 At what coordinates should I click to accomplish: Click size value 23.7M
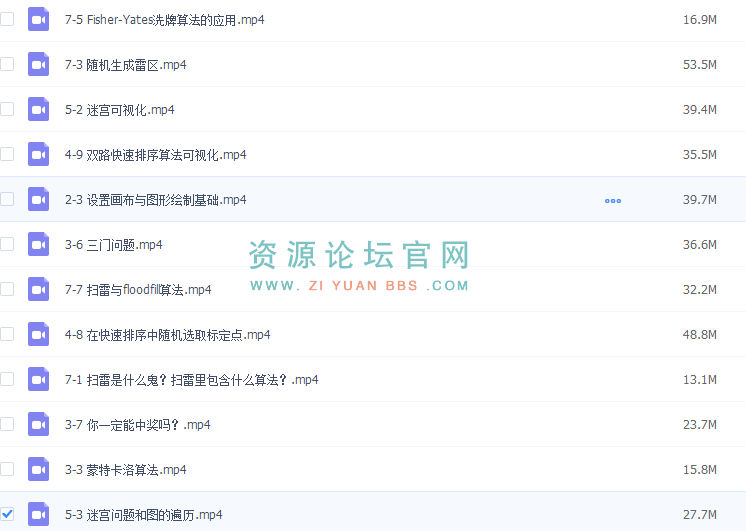(x=700, y=425)
